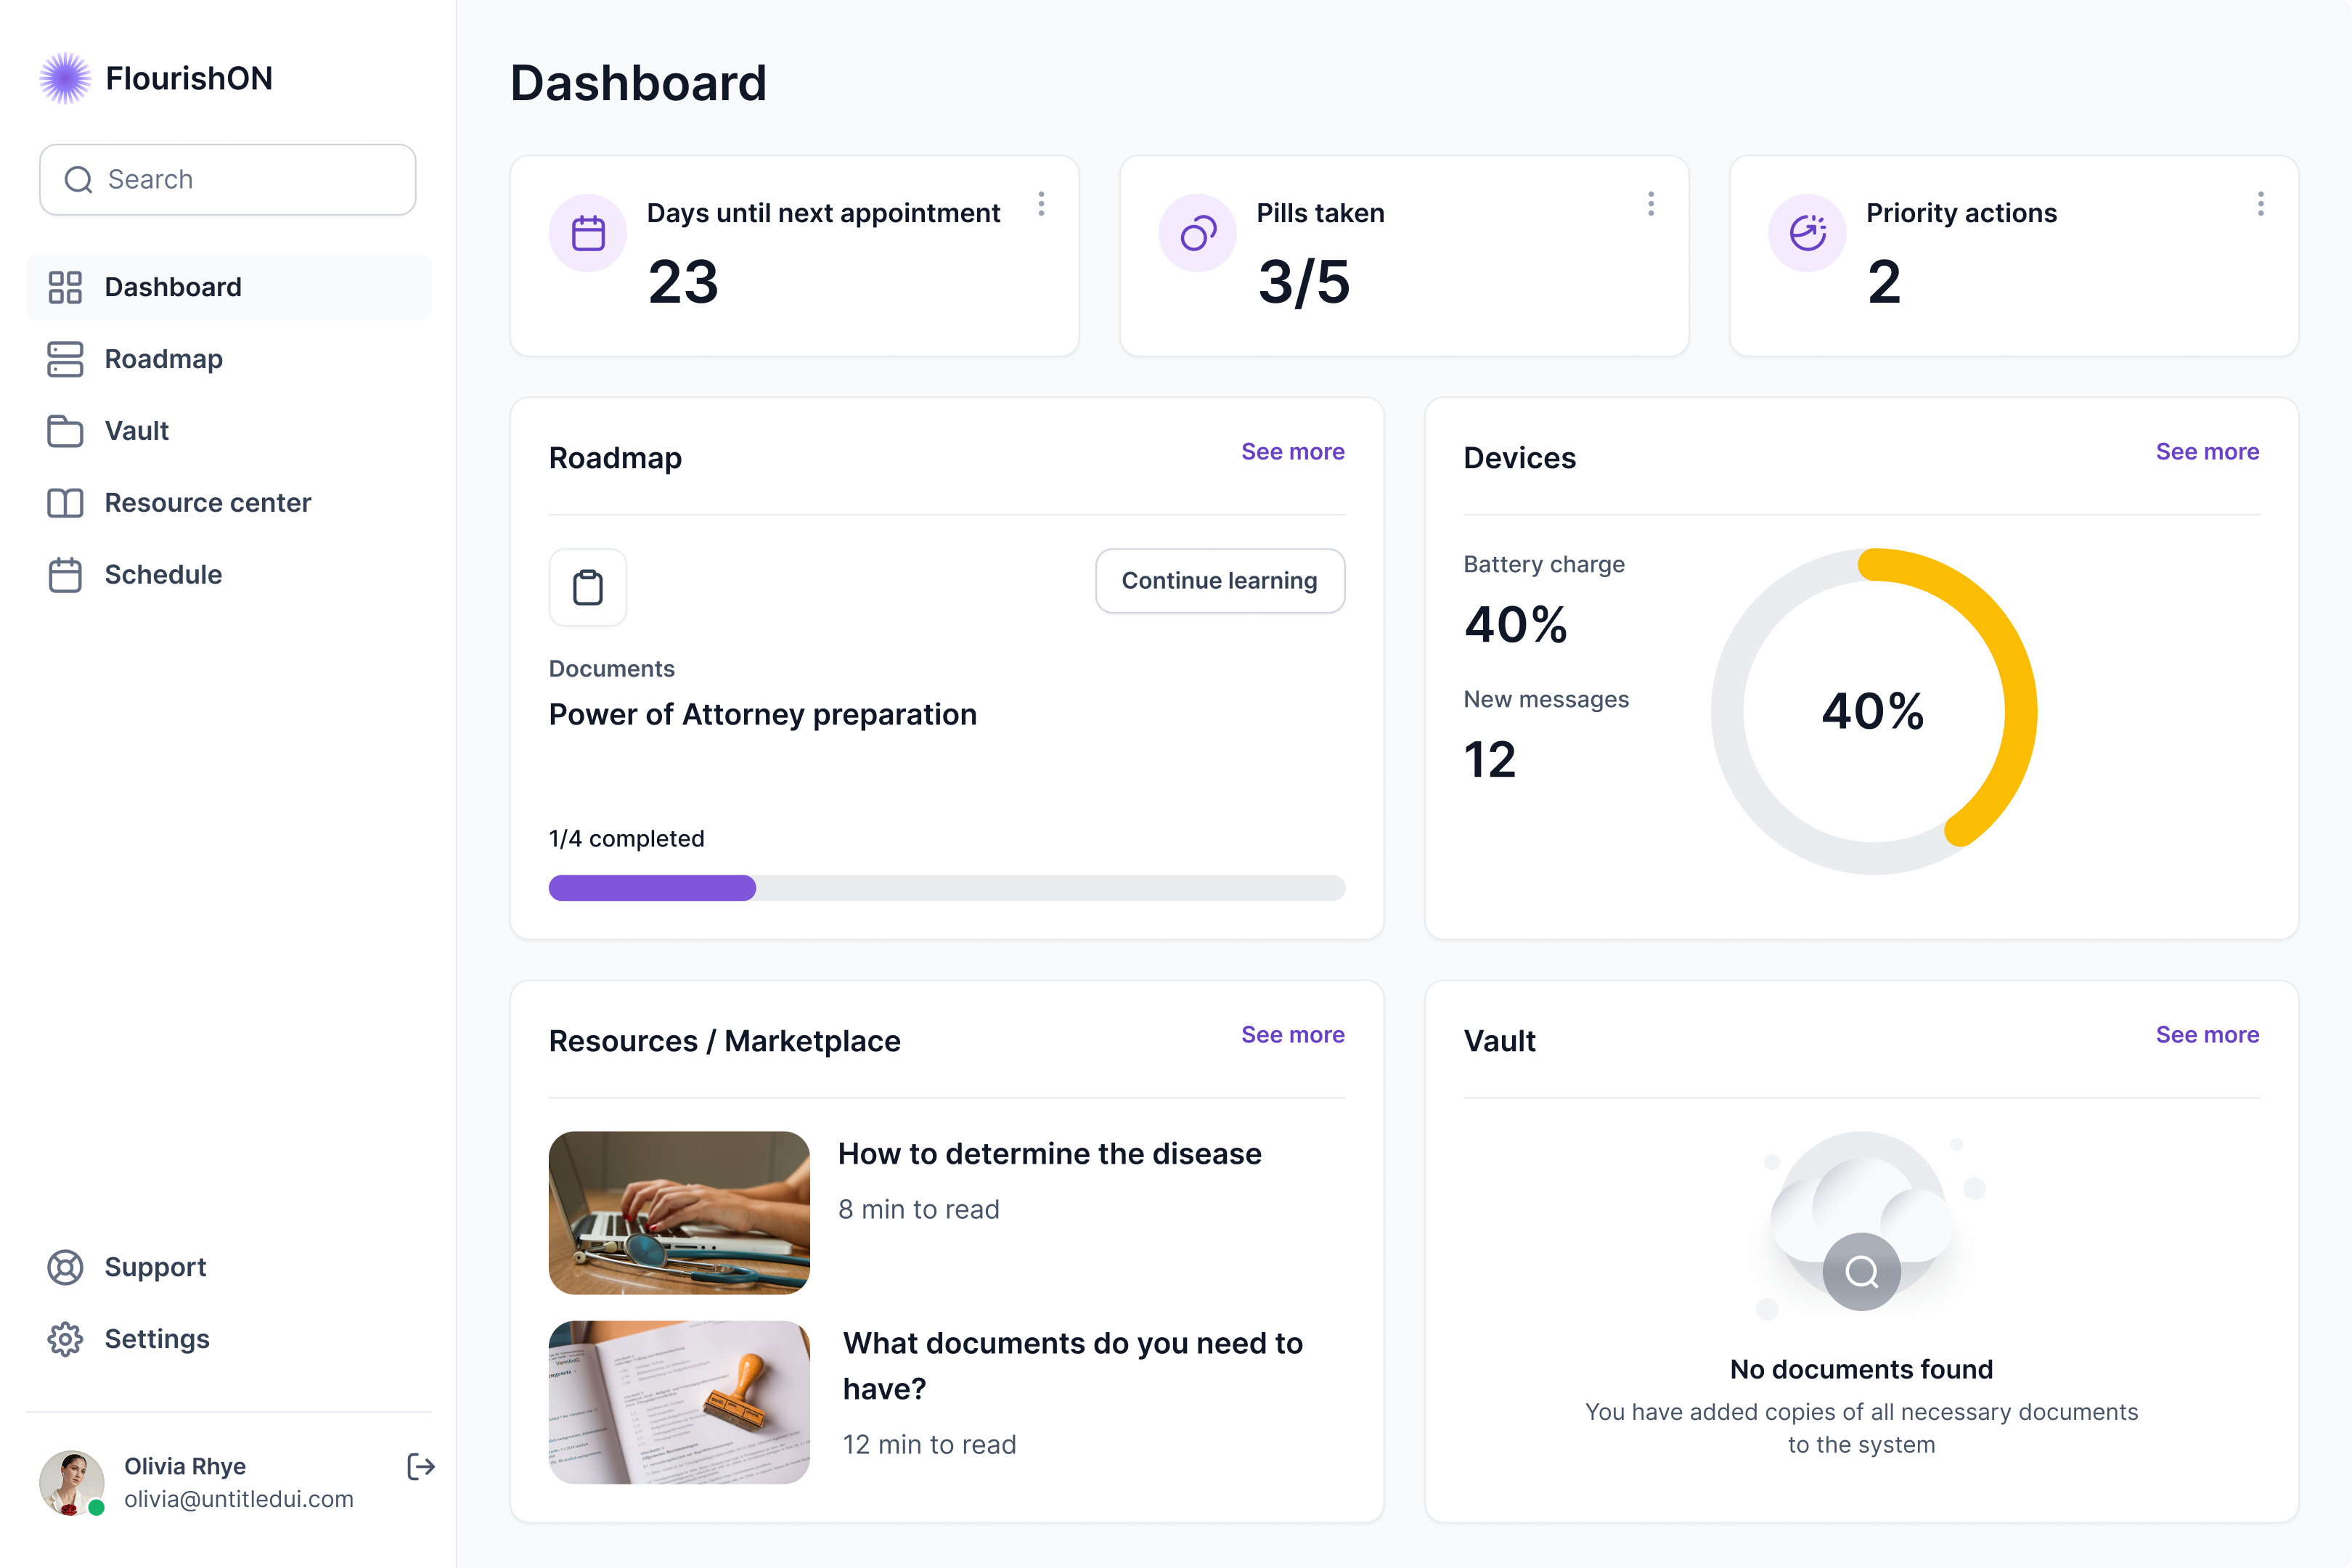Click the Support life-ring icon

(x=65, y=1267)
